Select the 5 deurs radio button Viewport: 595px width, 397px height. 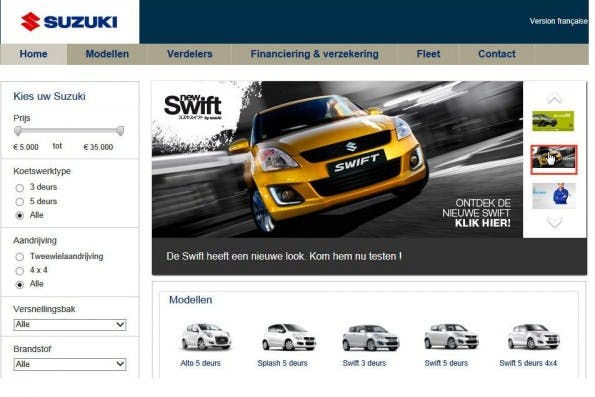[20, 202]
